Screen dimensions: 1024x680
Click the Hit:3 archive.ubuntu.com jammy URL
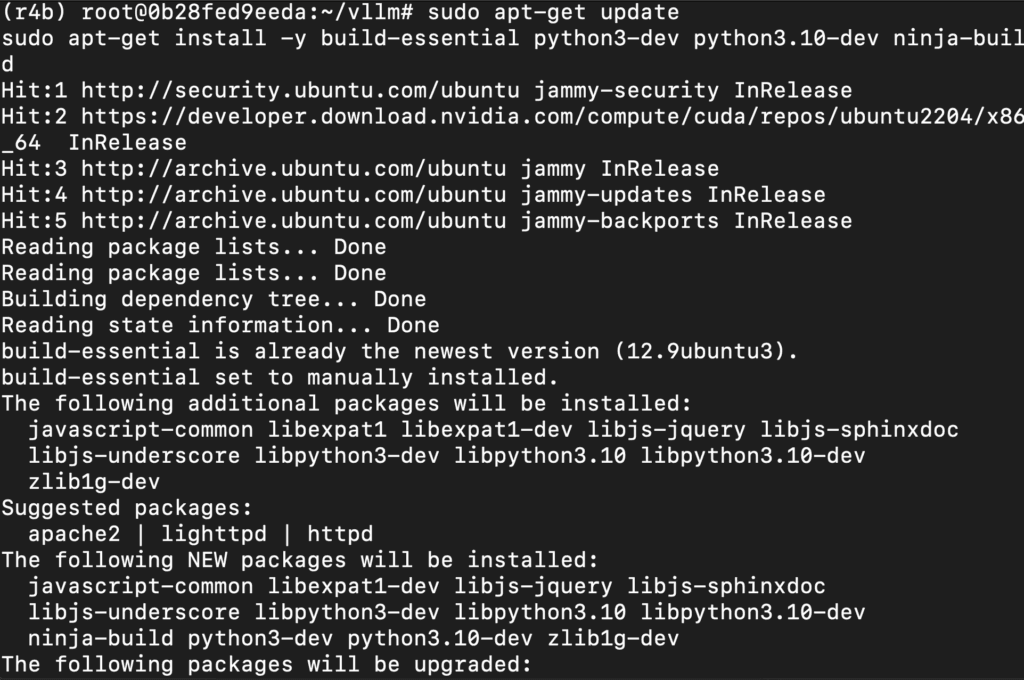point(294,169)
